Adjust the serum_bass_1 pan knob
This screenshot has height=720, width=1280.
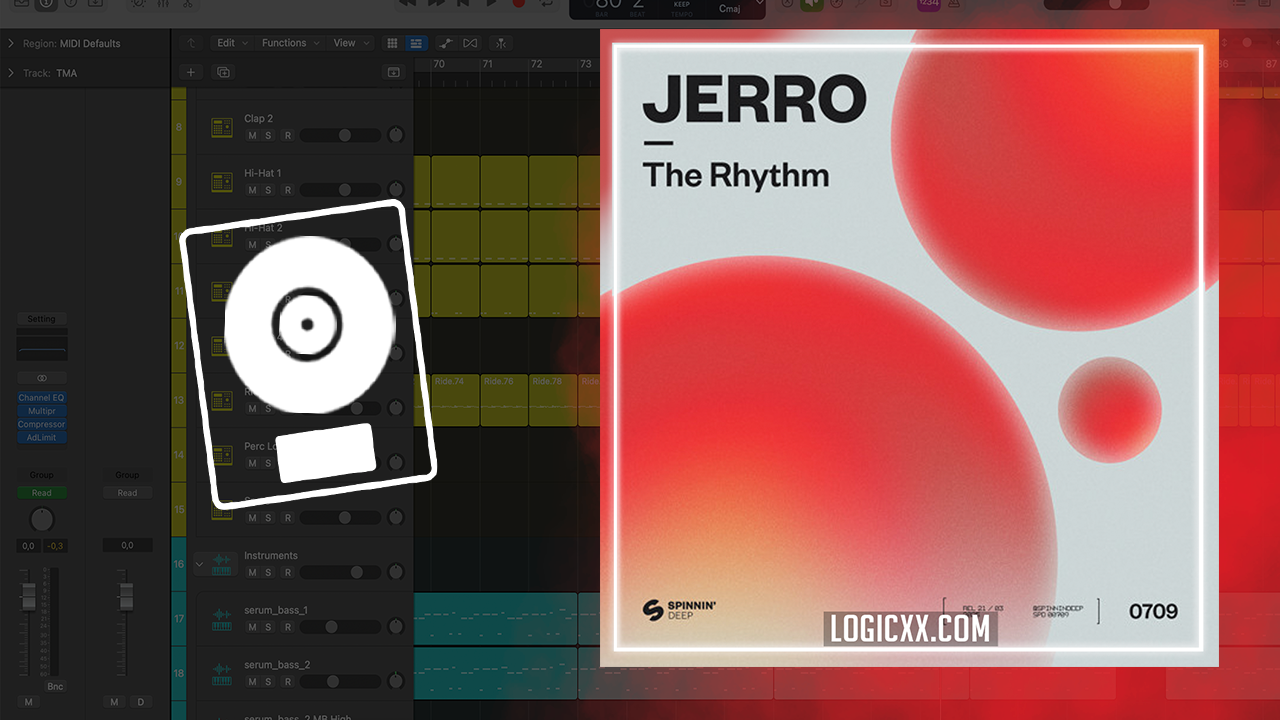tap(396, 627)
